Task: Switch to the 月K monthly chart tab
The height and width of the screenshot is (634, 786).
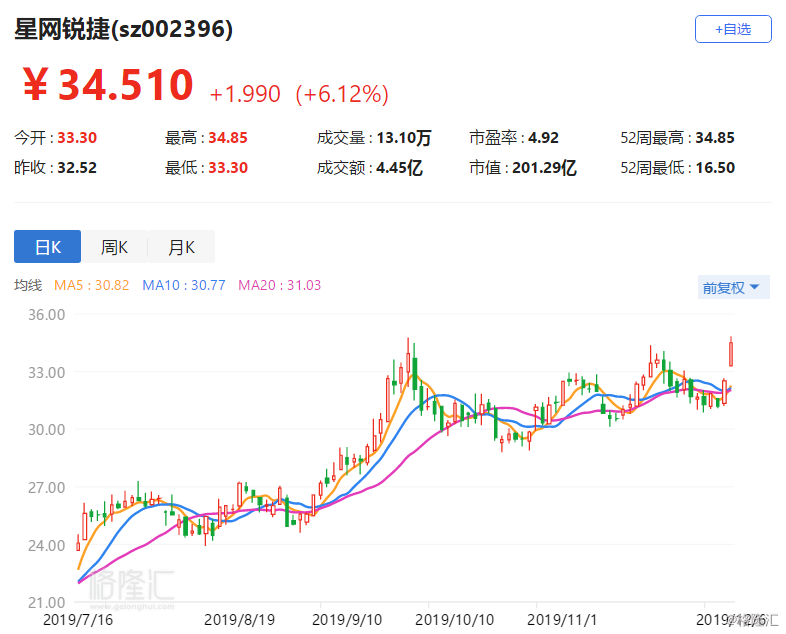Action: [181, 247]
